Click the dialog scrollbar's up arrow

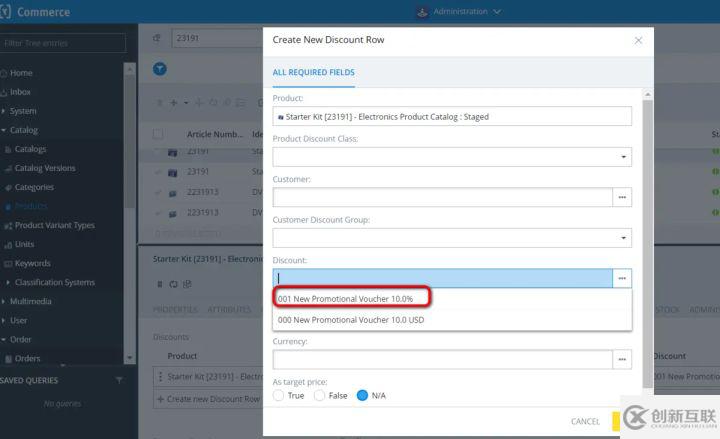[x=647, y=95]
